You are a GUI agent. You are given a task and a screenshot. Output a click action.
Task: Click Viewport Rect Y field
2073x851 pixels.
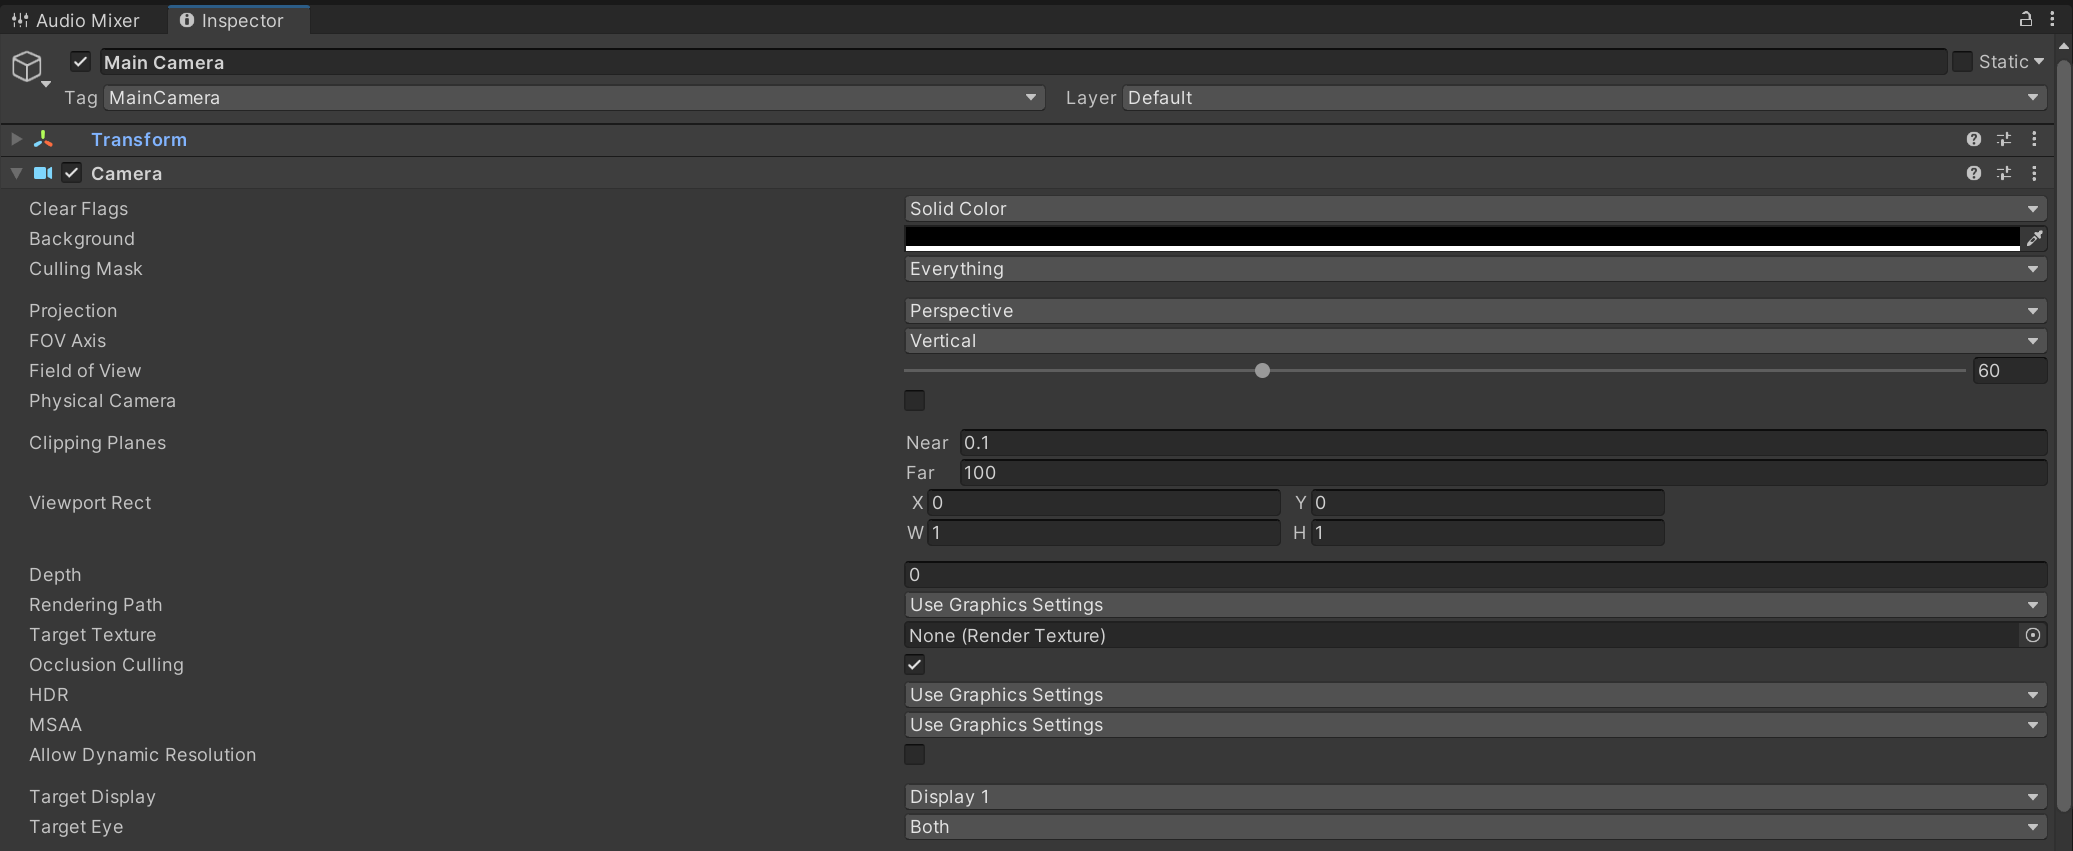tap(1488, 502)
